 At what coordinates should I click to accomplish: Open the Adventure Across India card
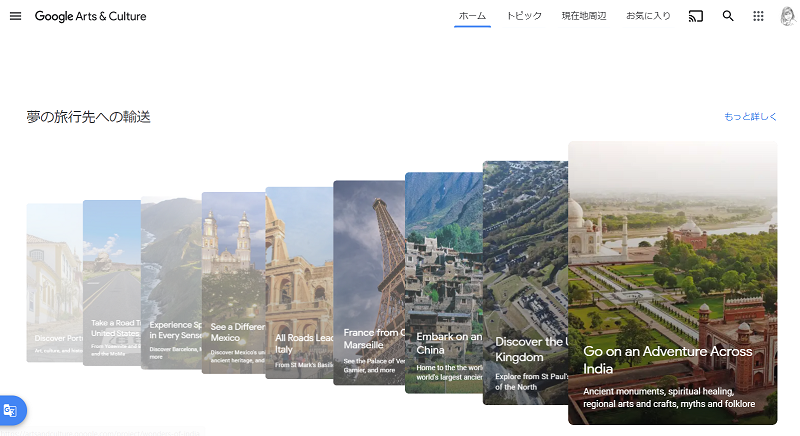(x=672, y=282)
